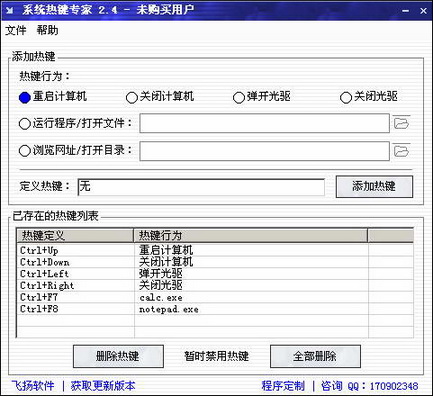Click the app icon in the title bar

(x=10, y=11)
